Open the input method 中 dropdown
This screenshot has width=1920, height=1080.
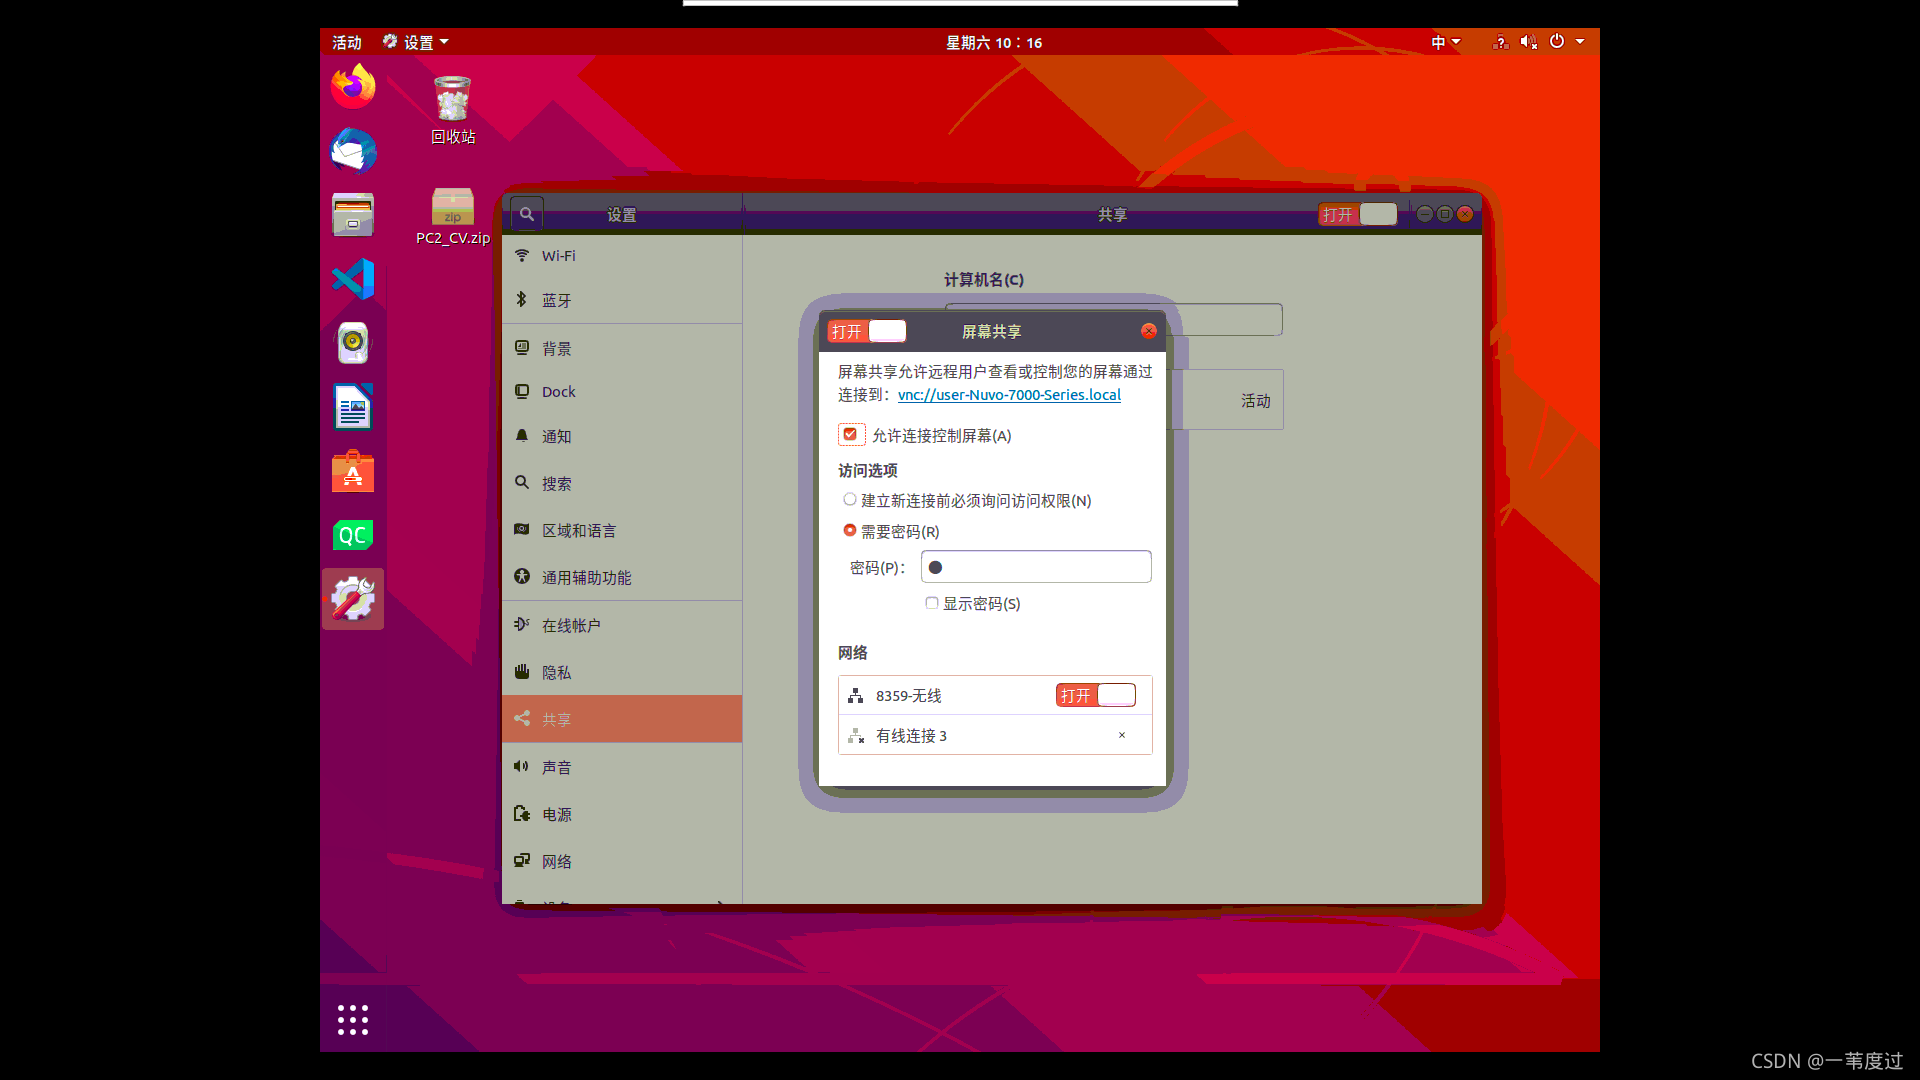[x=1446, y=42]
